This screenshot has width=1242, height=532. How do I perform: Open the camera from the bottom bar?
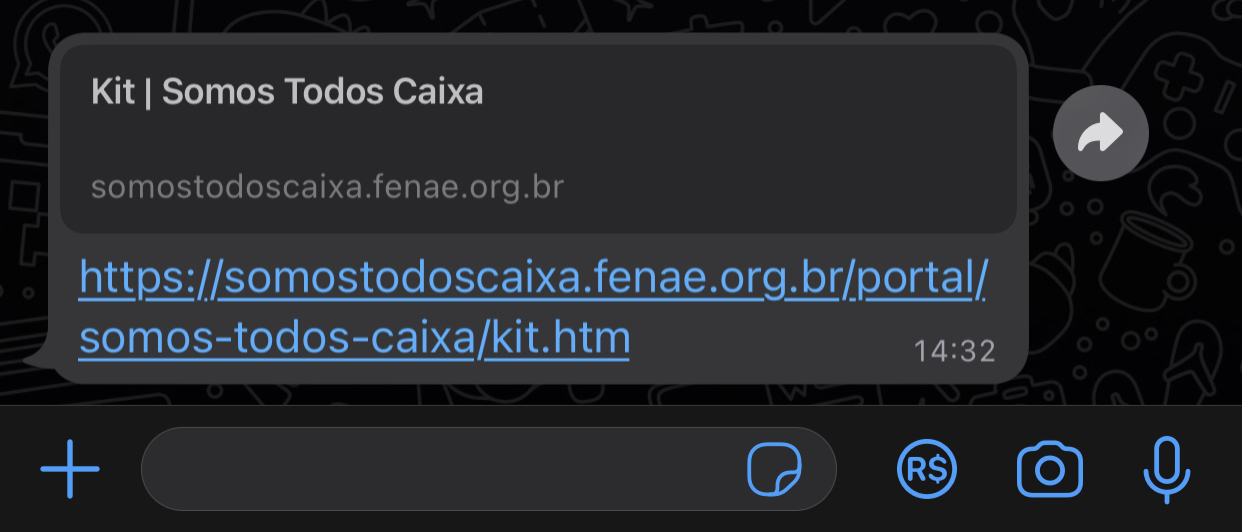click(1050, 469)
